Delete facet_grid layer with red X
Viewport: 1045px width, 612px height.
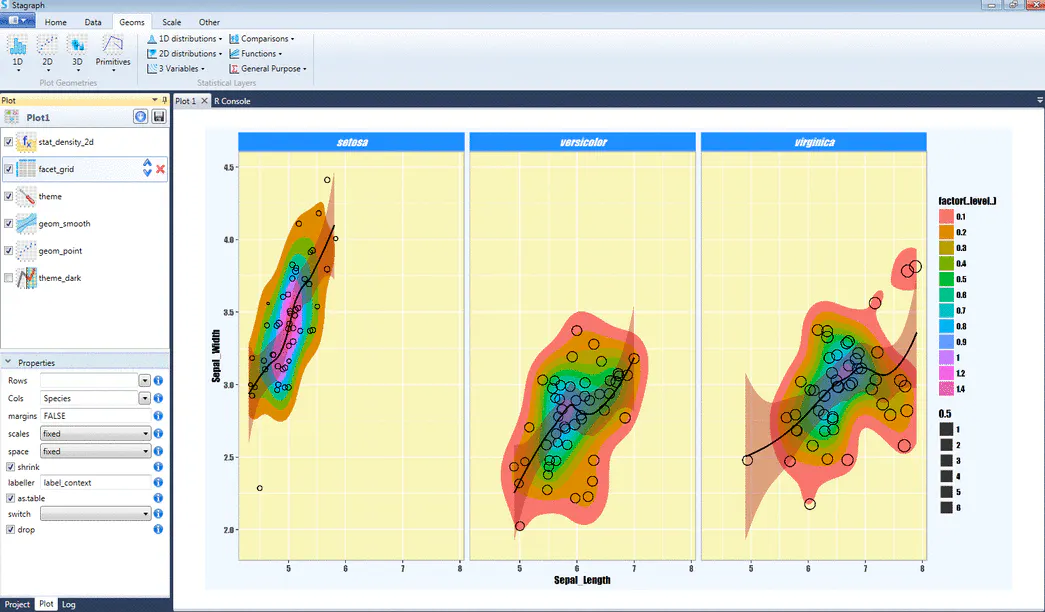[161, 169]
